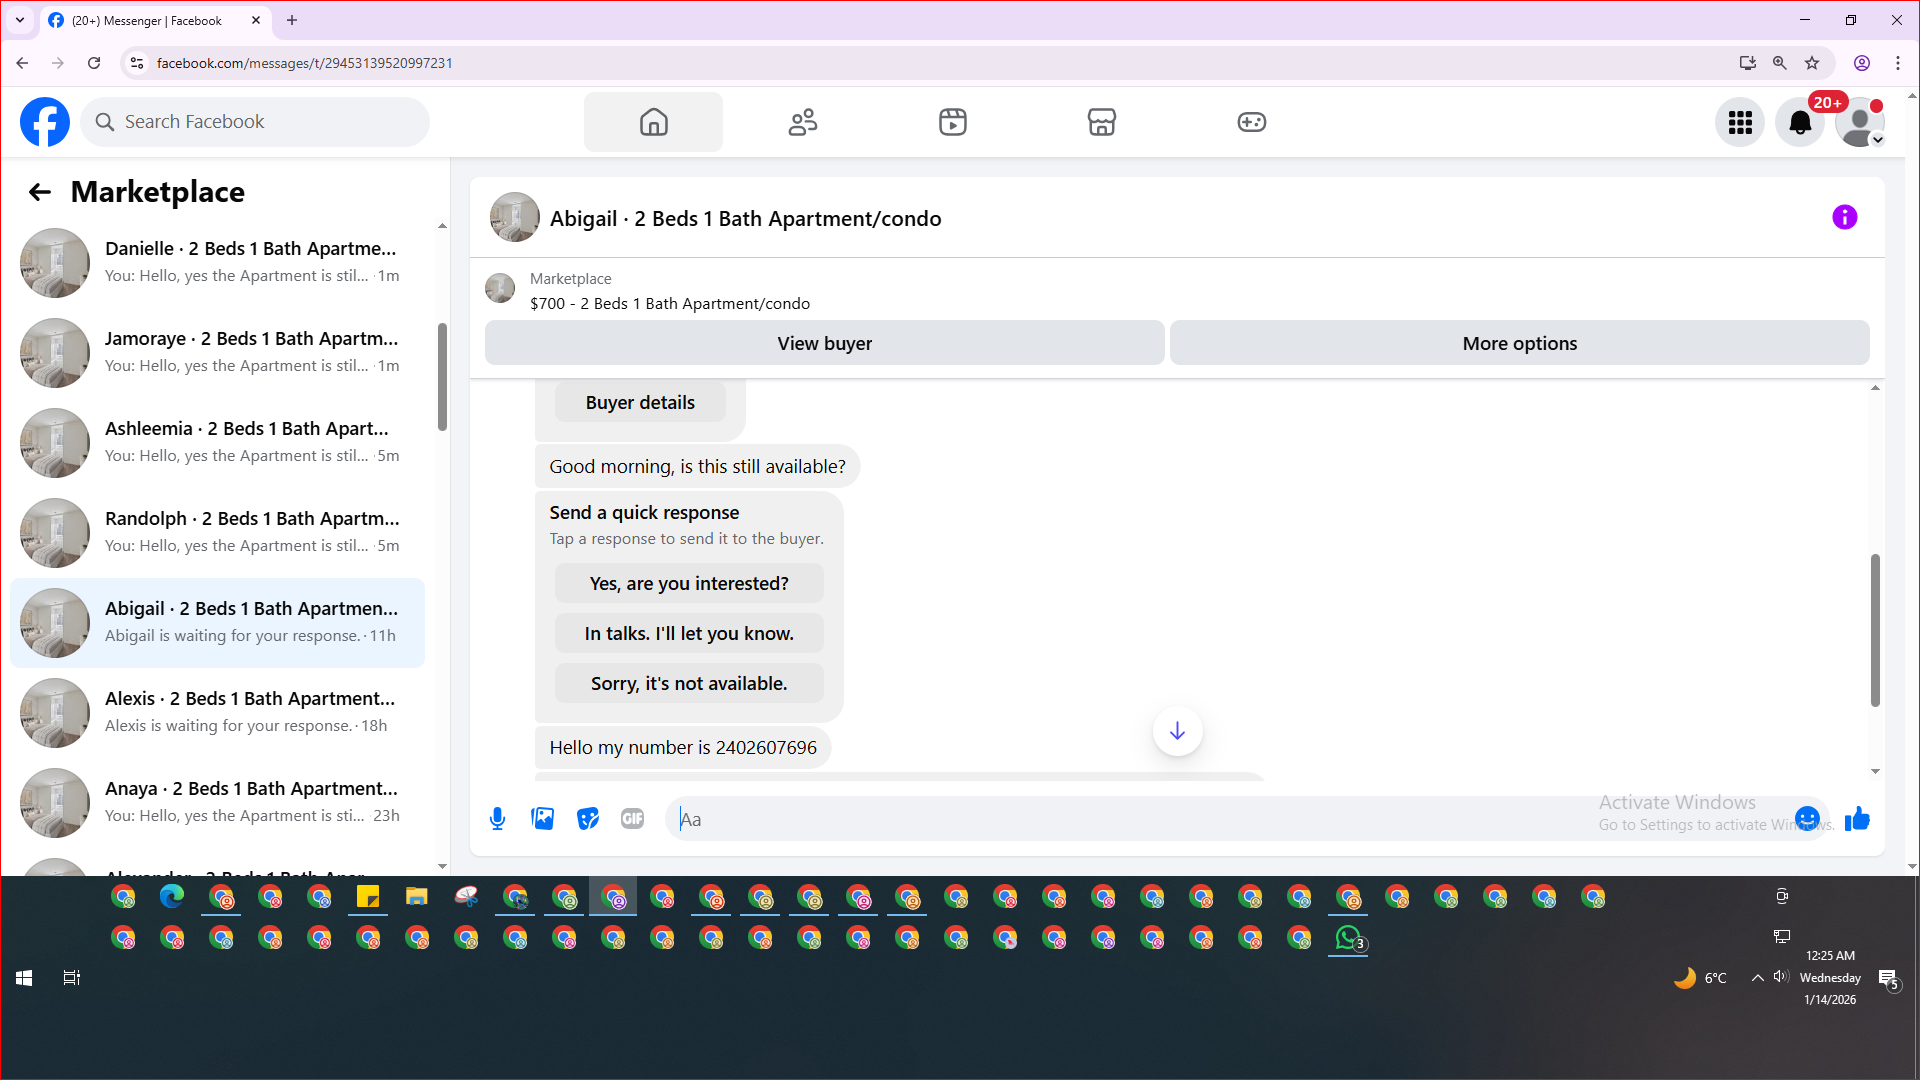Jump to latest message with down arrow
The width and height of the screenshot is (1920, 1080).
tap(1177, 731)
